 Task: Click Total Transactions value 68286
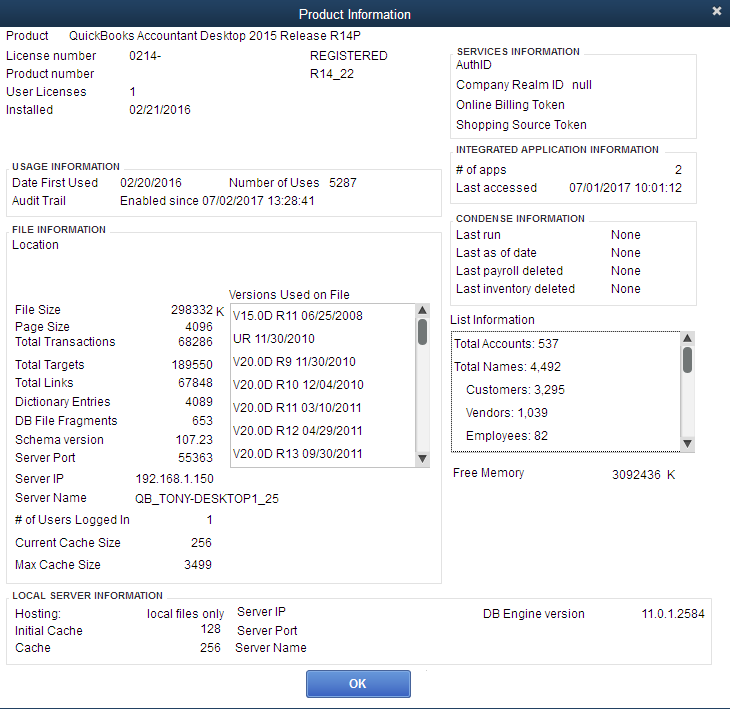pos(195,342)
